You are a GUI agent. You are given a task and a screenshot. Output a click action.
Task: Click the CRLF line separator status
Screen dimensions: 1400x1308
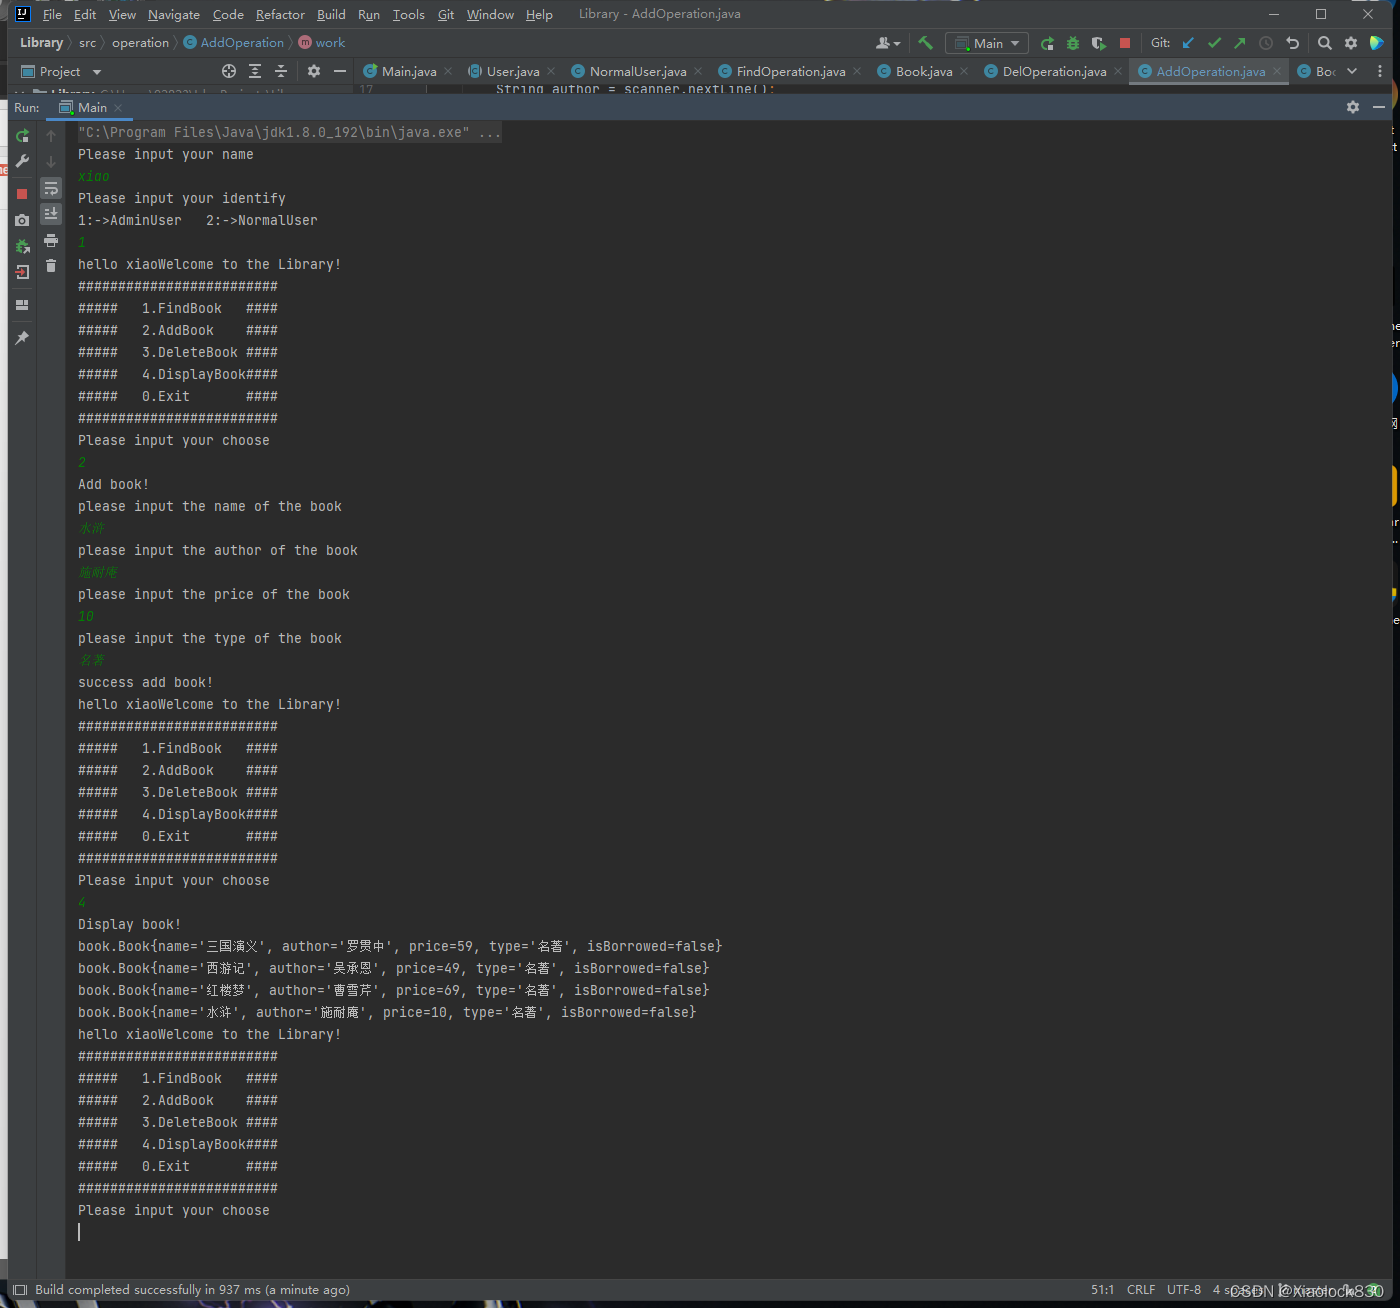point(1141,1290)
